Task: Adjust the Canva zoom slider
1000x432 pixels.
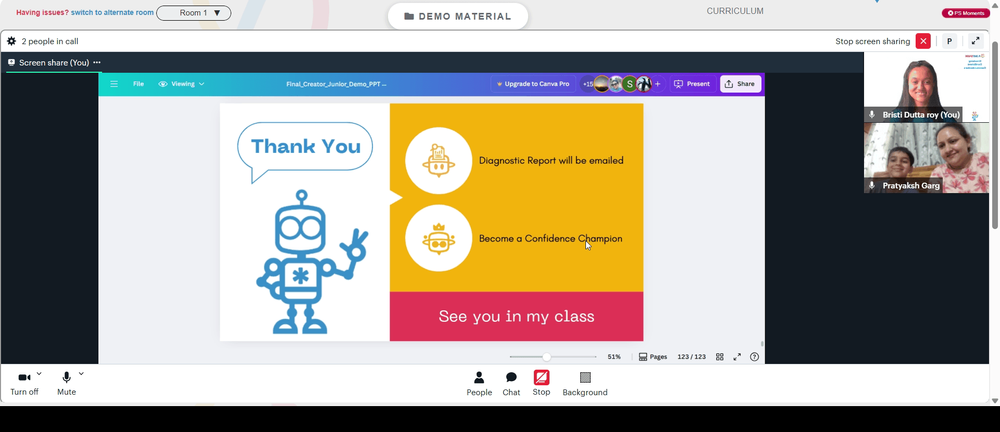Action: point(547,357)
